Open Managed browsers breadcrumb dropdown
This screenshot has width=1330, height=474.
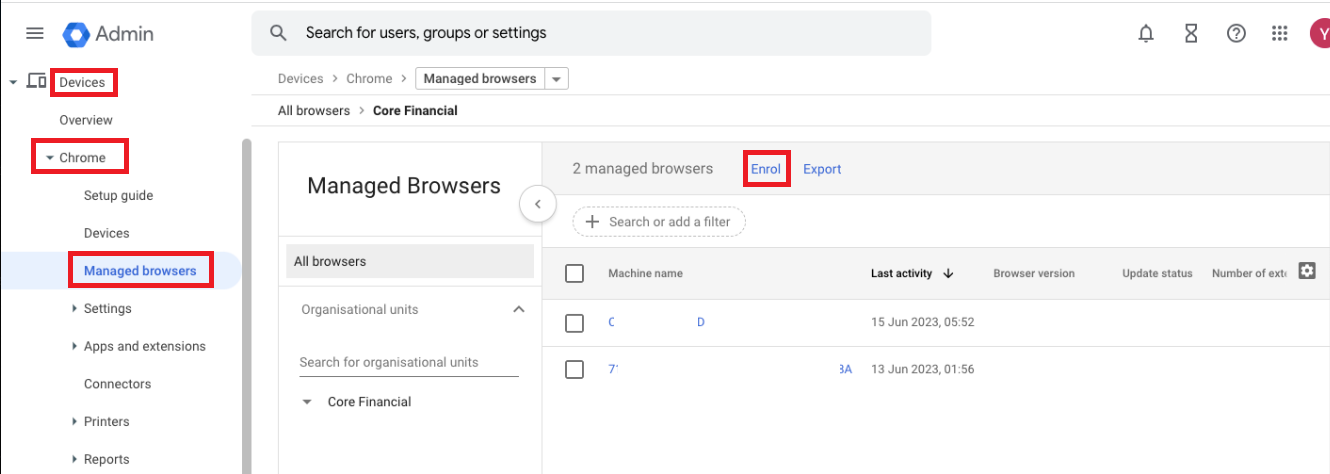point(556,79)
